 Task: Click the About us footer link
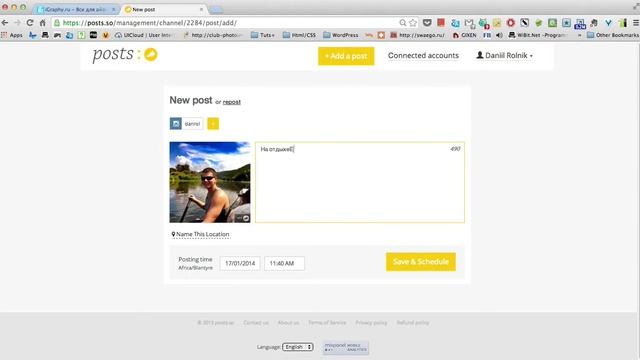point(288,323)
